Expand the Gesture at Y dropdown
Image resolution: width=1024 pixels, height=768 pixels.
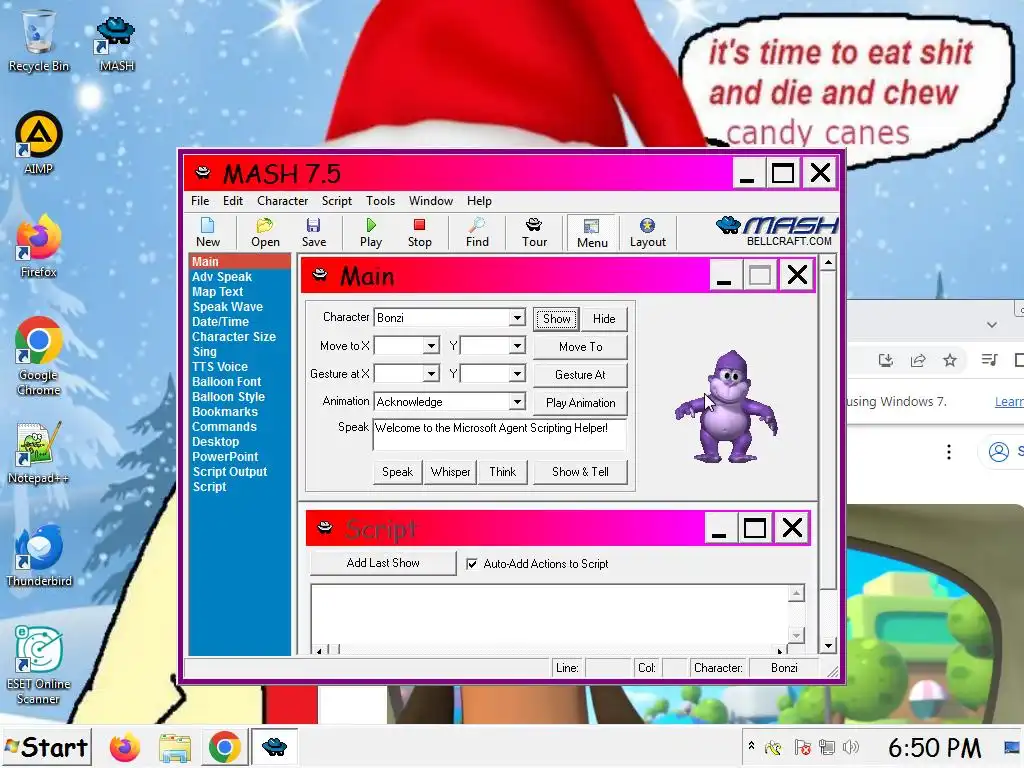pos(517,374)
